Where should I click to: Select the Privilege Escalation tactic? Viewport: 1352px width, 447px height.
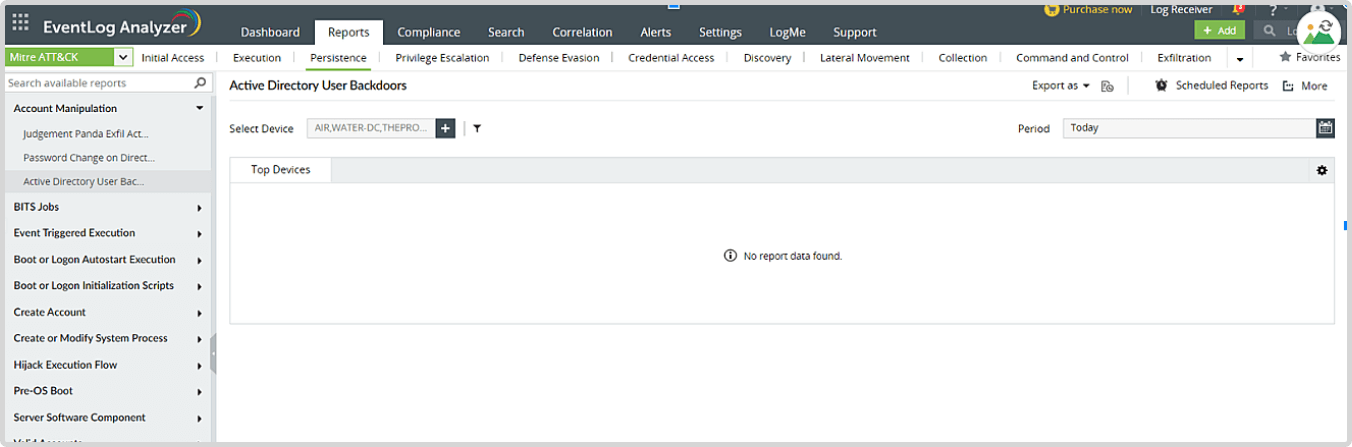pyautogui.click(x=442, y=58)
